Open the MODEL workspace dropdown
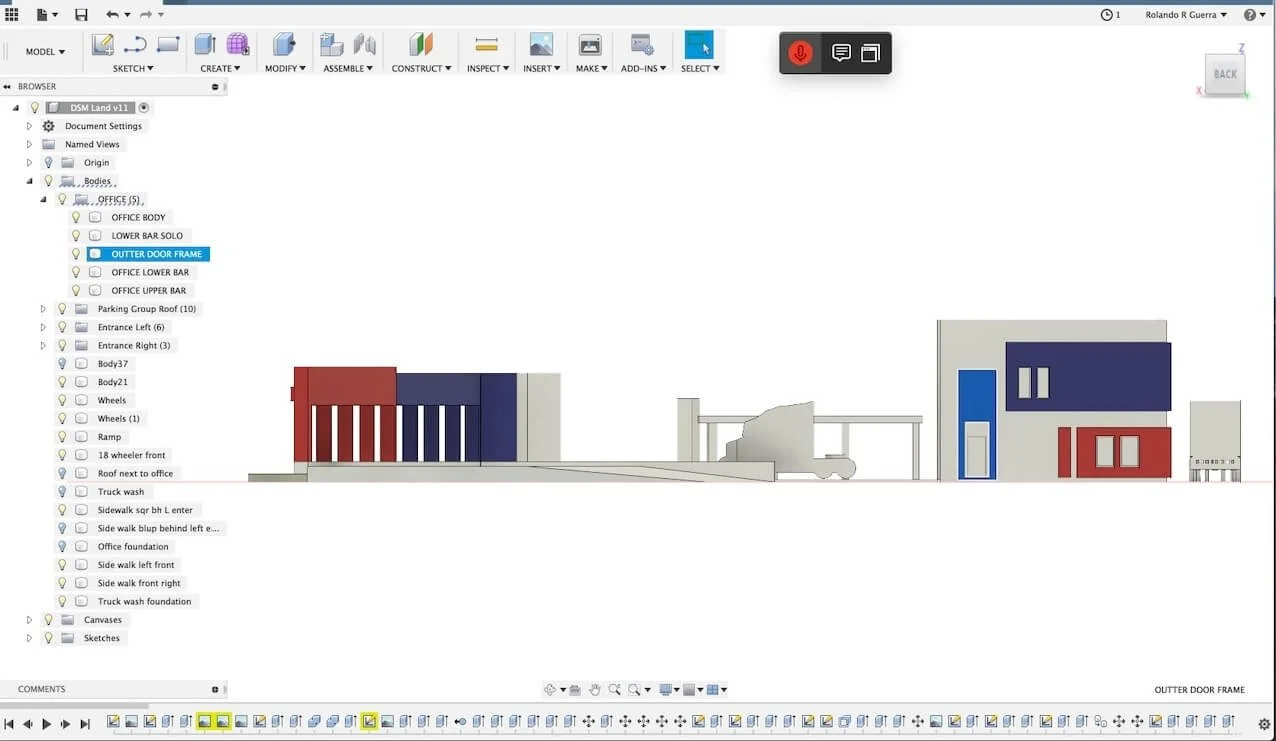This screenshot has height=741, width=1276. coord(45,52)
